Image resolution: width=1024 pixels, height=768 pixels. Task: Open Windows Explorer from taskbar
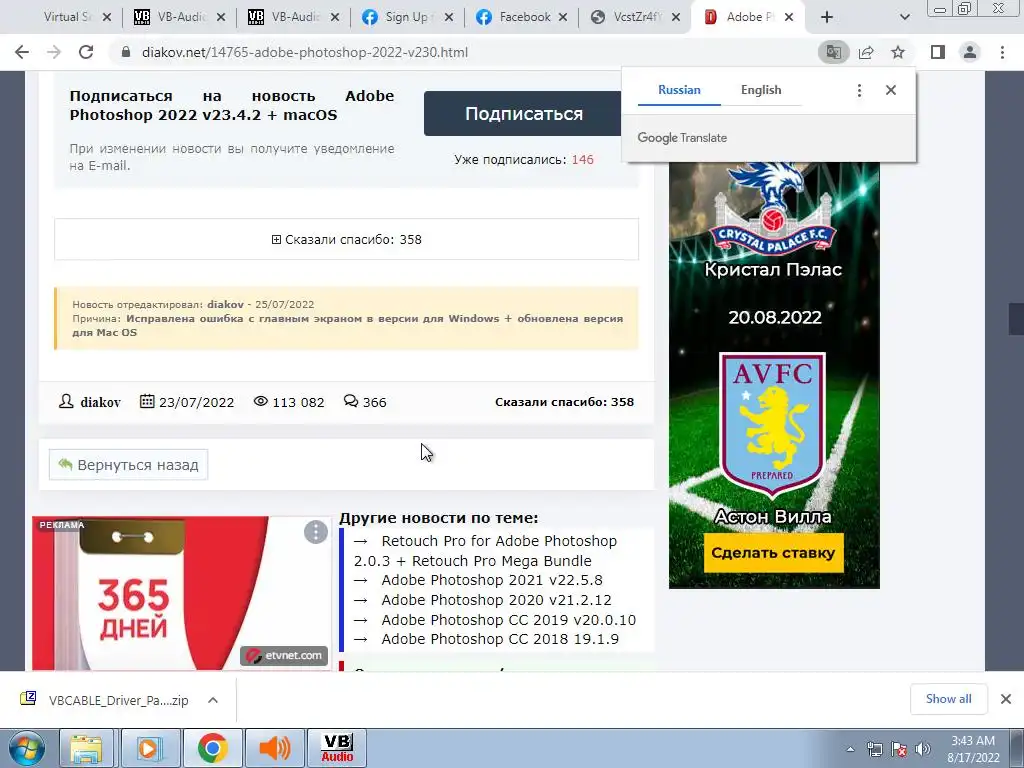[86, 748]
